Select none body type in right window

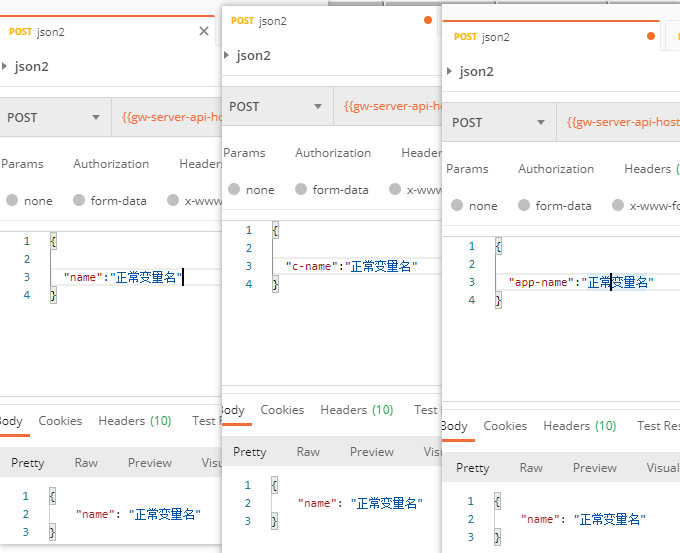tap(457, 205)
